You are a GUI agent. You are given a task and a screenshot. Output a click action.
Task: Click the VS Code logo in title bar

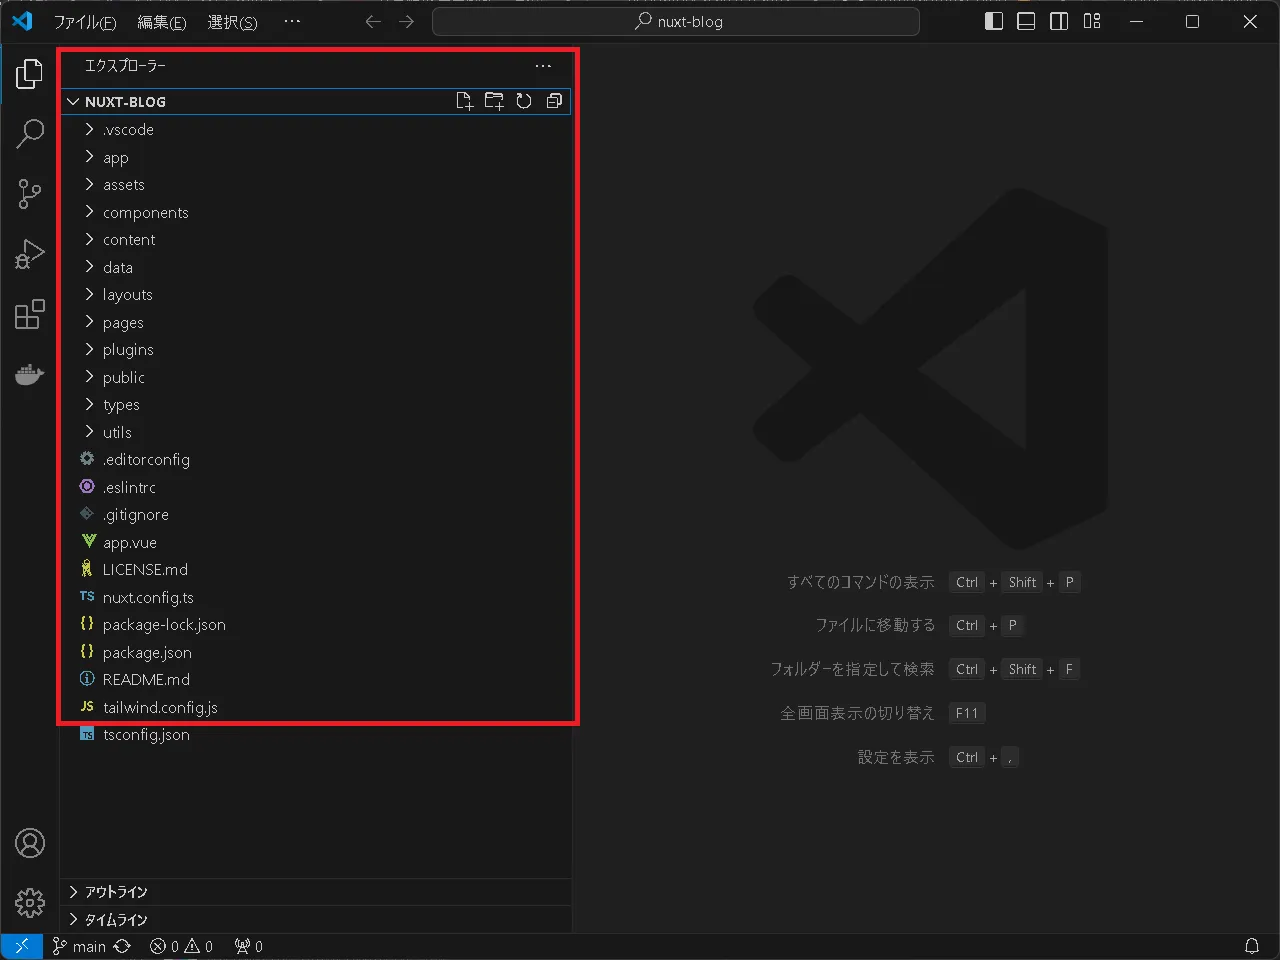pyautogui.click(x=22, y=21)
